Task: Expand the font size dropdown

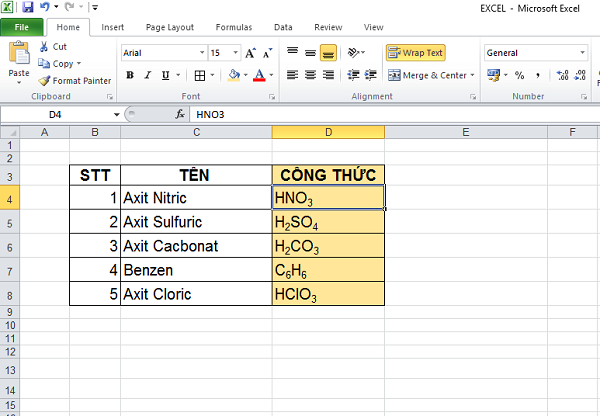Action: click(232, 52)
